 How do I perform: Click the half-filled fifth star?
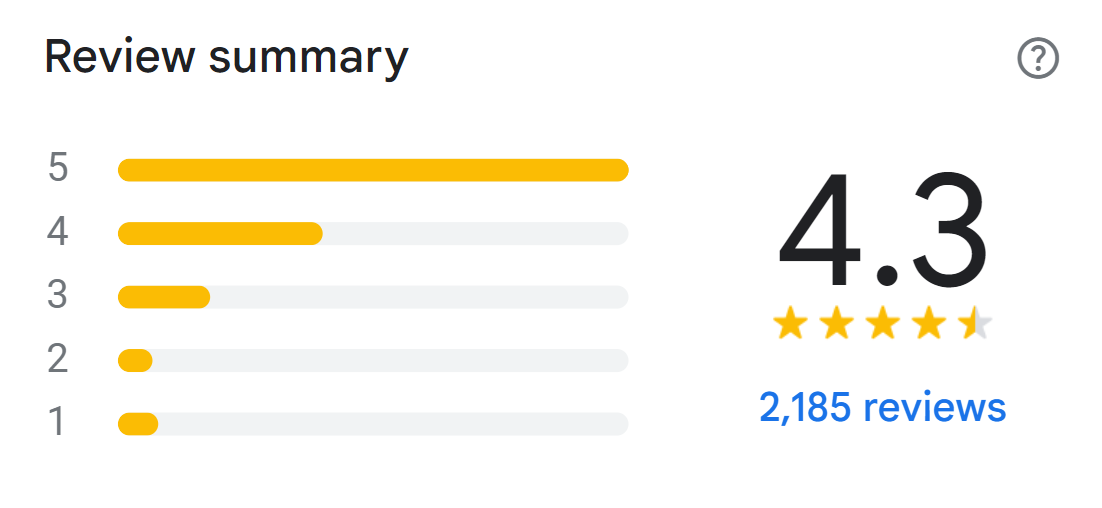tap(974, 324)
